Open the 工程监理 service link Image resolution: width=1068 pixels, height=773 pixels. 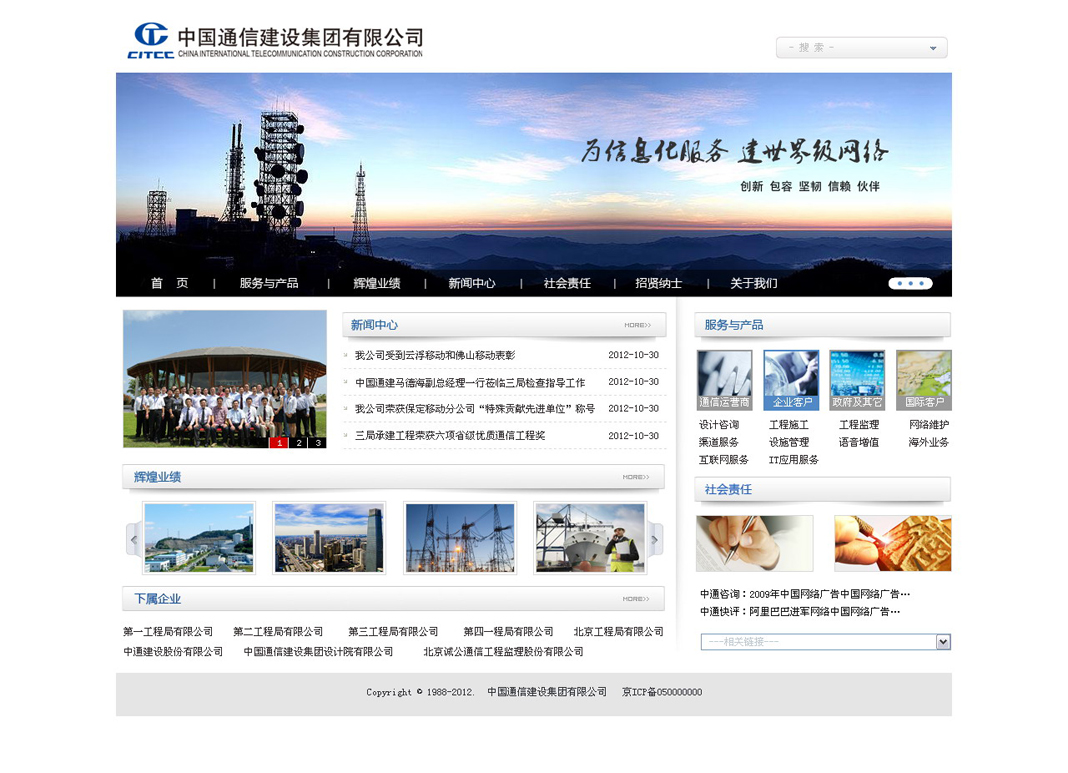tap(859, 425)
